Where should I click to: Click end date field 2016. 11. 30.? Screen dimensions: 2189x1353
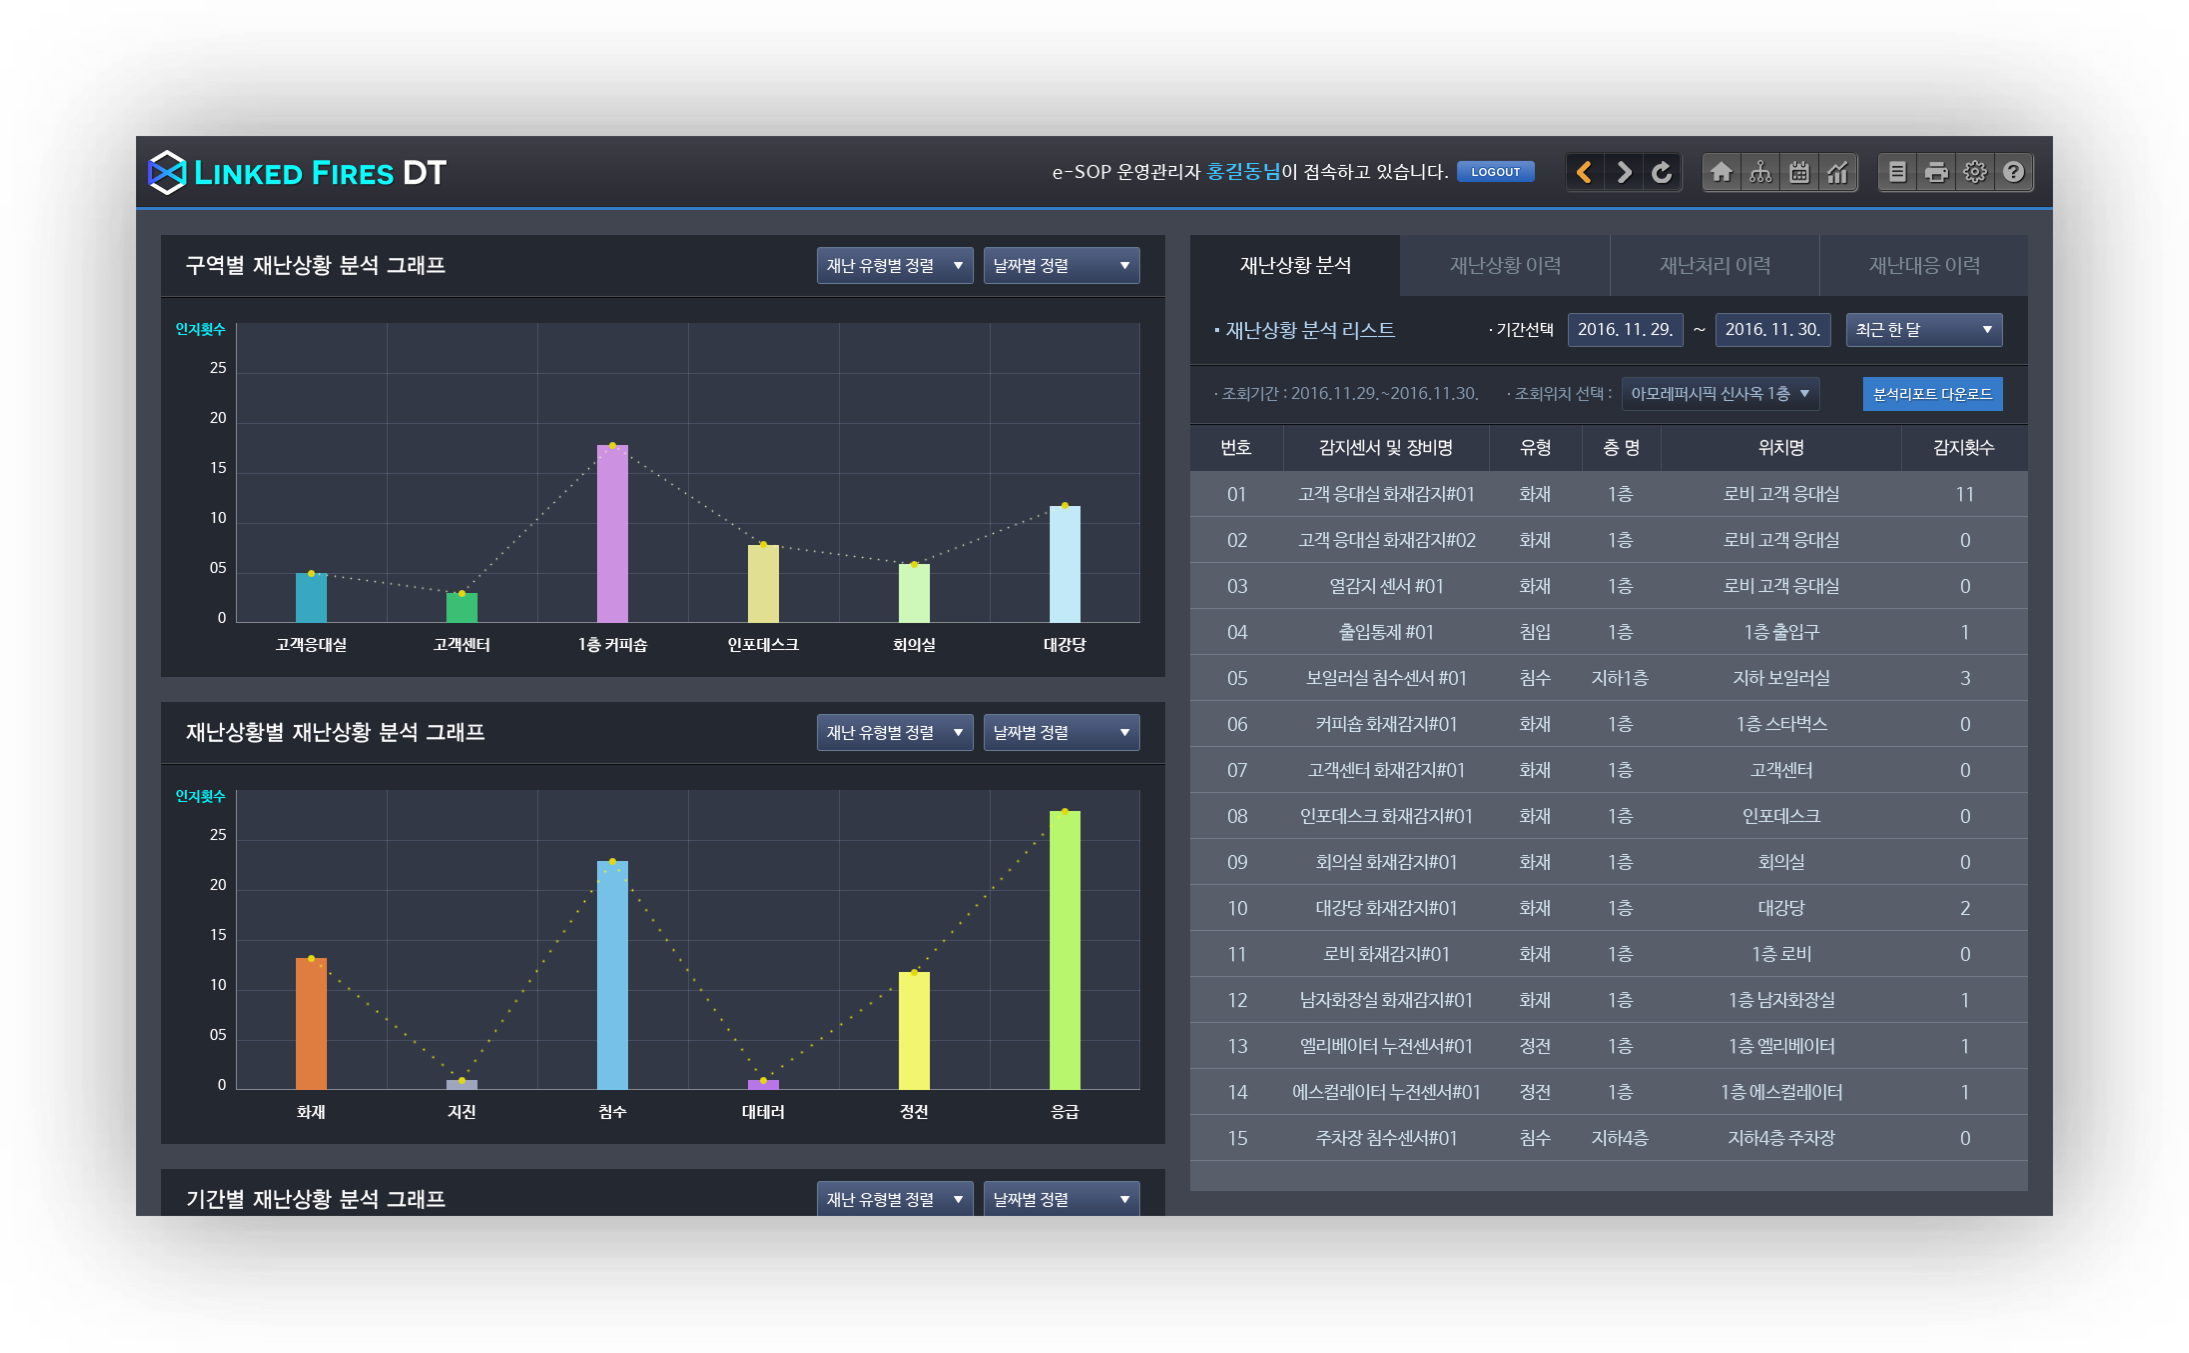(1773, 330)
